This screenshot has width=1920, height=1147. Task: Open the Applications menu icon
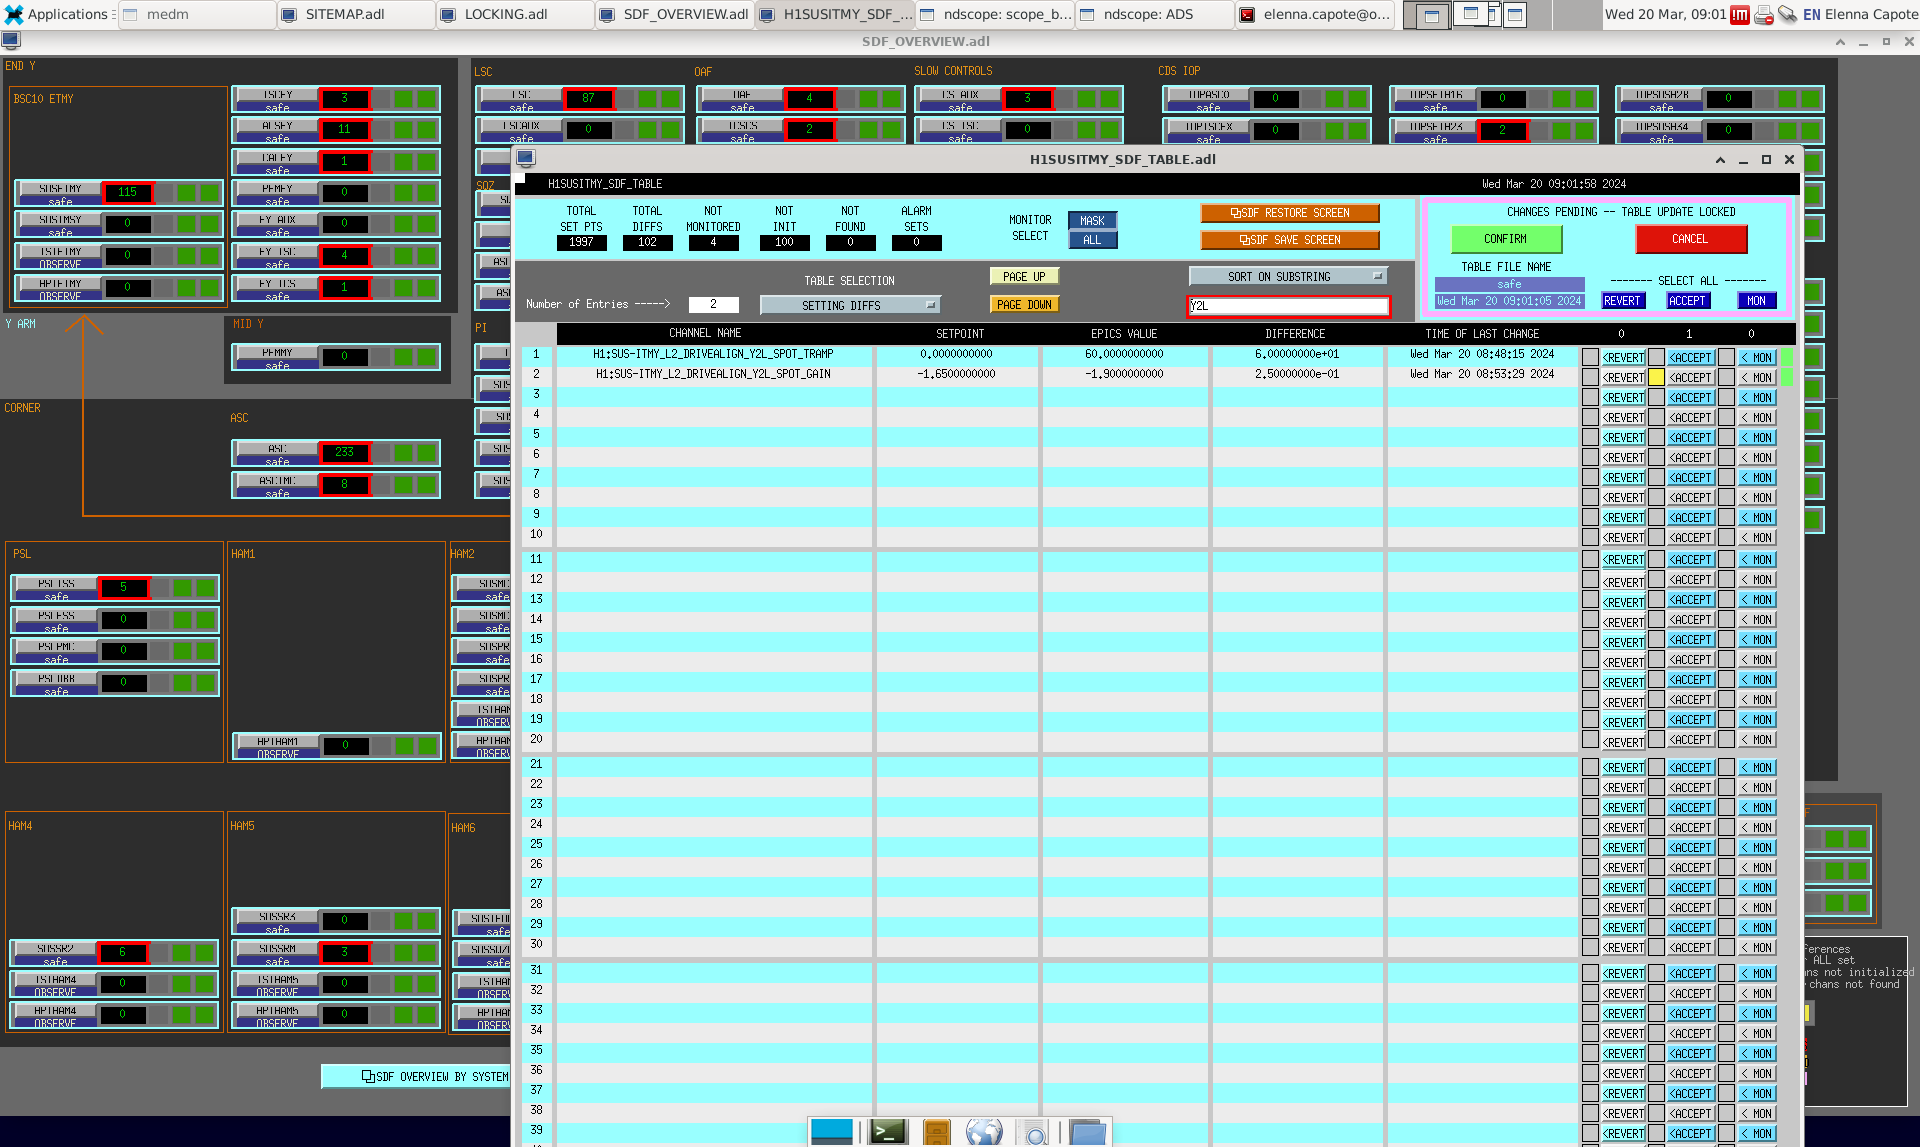14,15
